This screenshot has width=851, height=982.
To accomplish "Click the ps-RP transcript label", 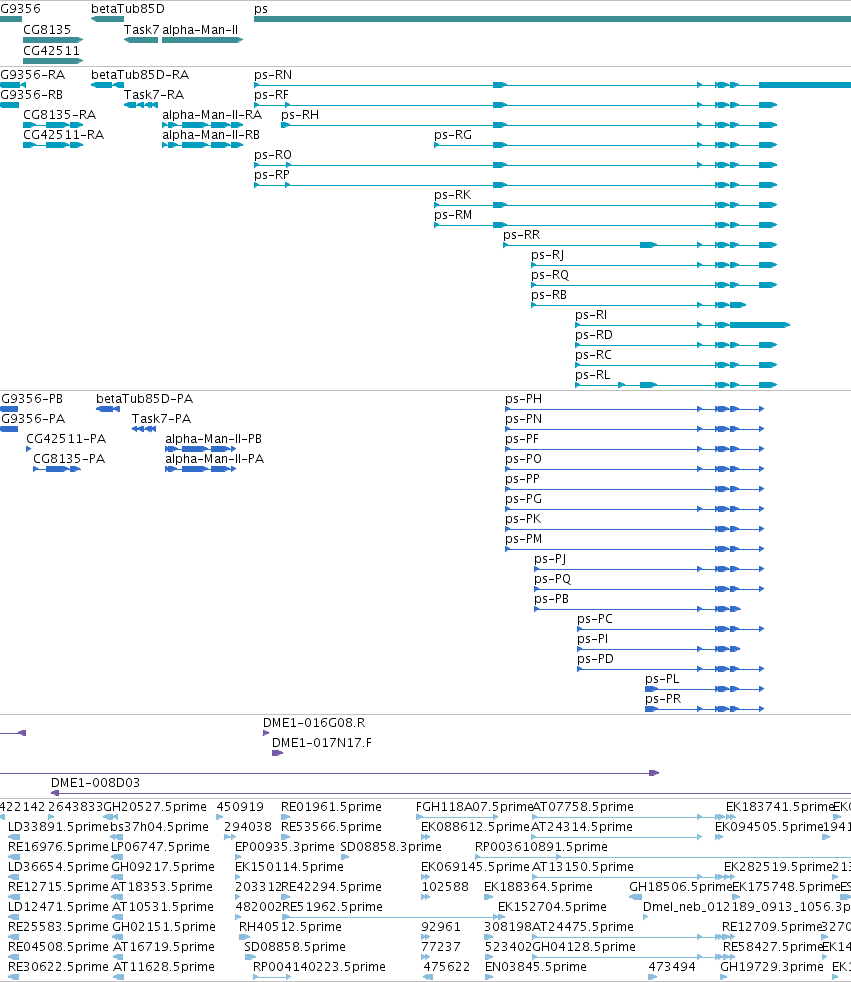I will 272,175.
